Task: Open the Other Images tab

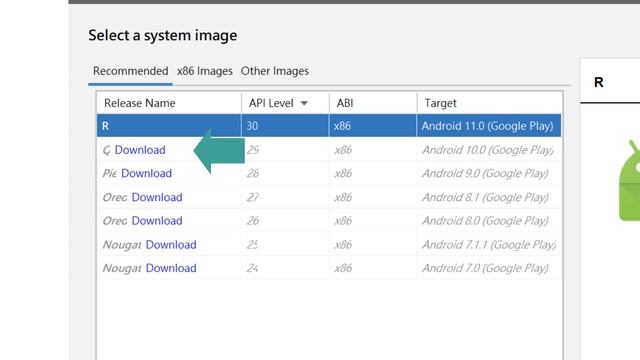Action: 275,71
